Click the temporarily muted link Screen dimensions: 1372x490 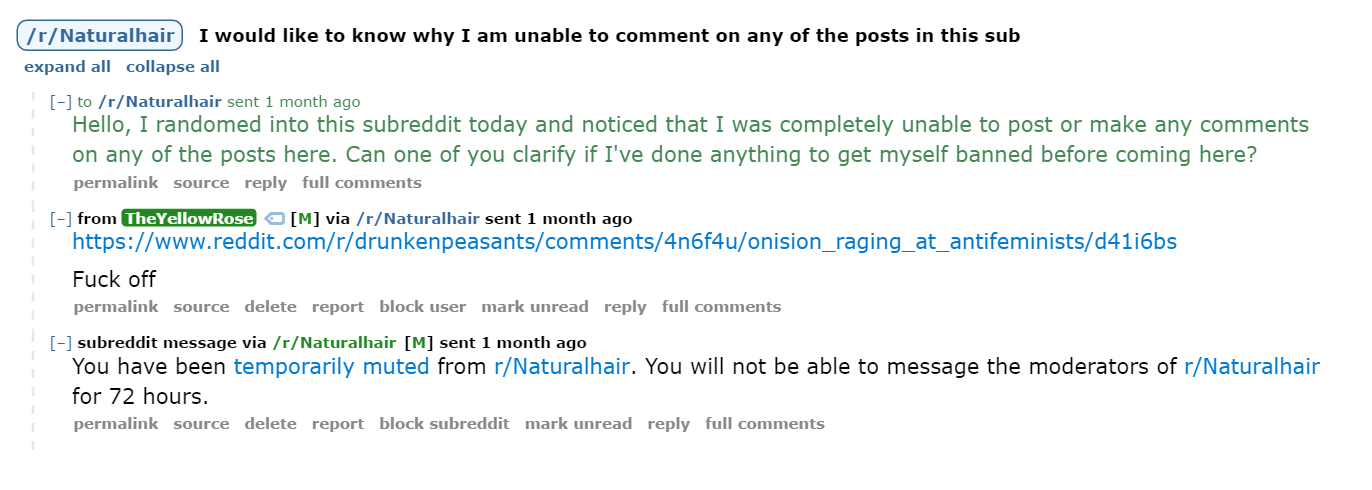tap(331, 367)
